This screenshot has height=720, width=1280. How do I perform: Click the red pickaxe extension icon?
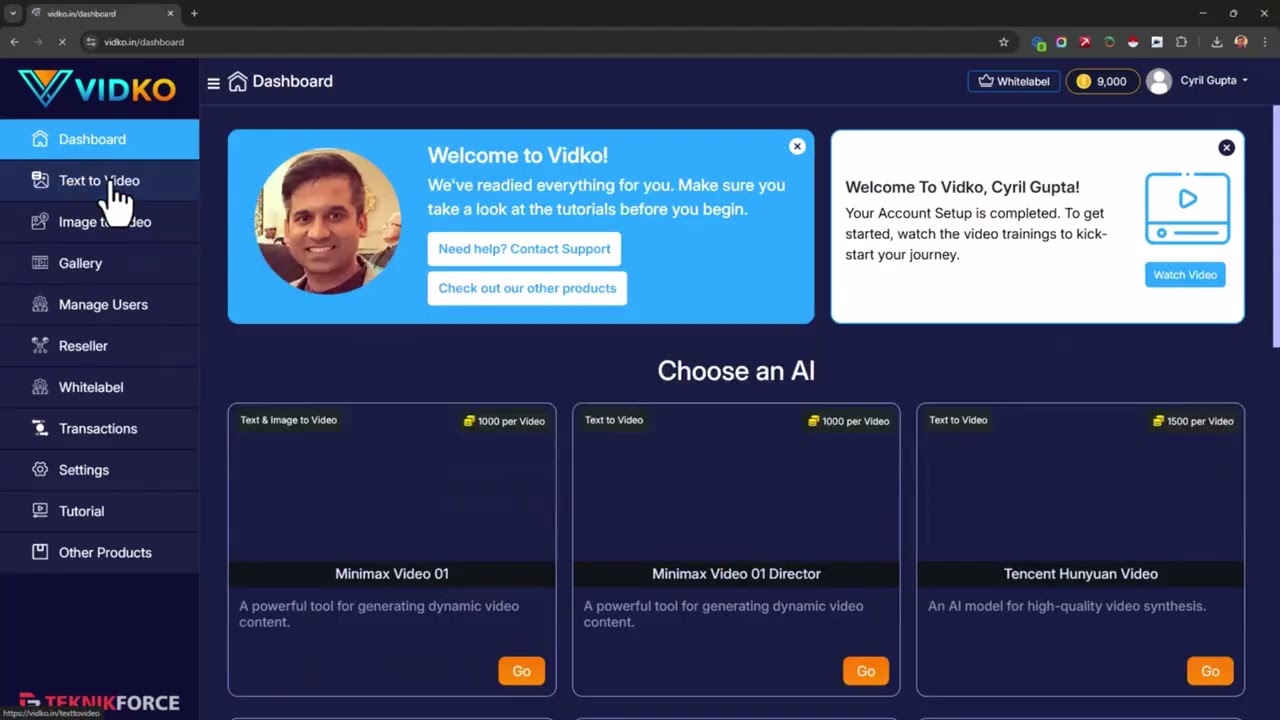pos(1085,42)
